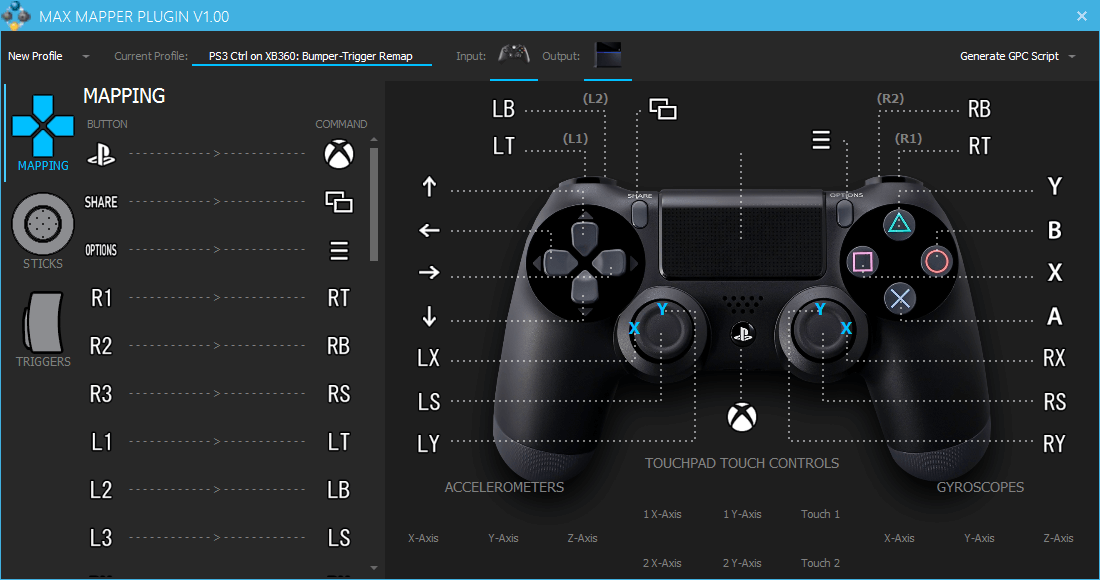This screenshot has height=580, width=1100.
Task: Click the Xbox logo in the COMMAND column
Action: tap(339, 154)
